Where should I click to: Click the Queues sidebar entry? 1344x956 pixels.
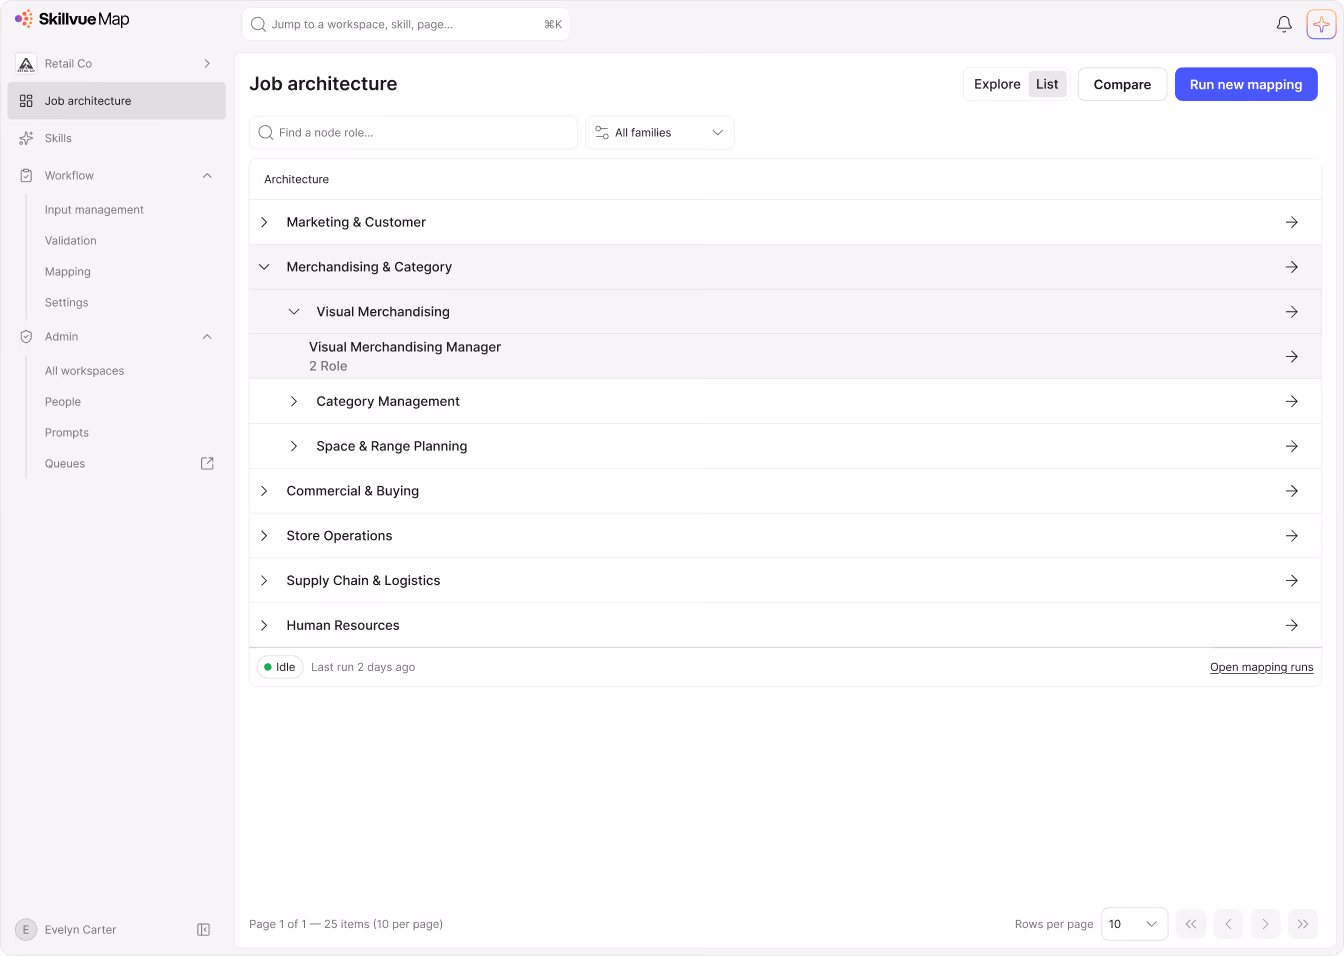tap(65, 464)
